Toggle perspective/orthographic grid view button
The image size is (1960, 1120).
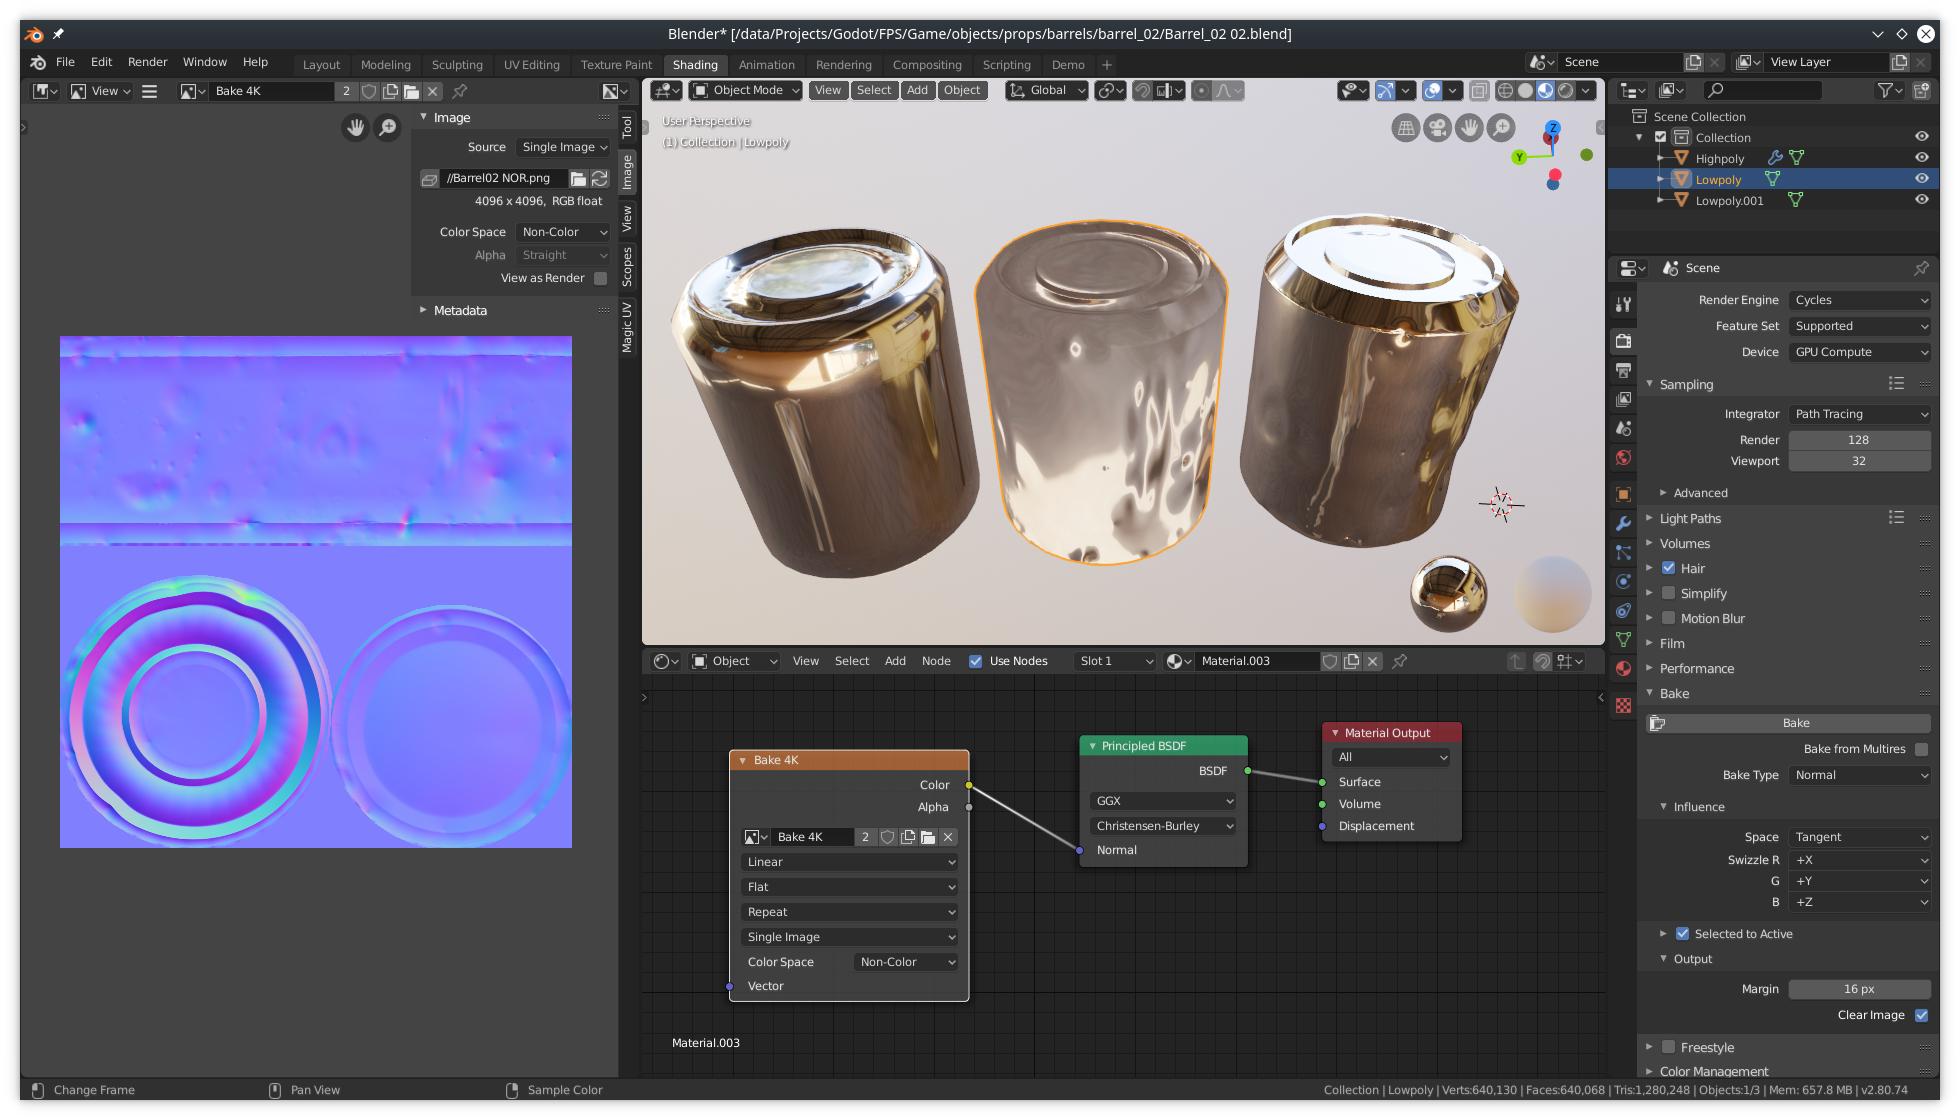[1406, 128]
